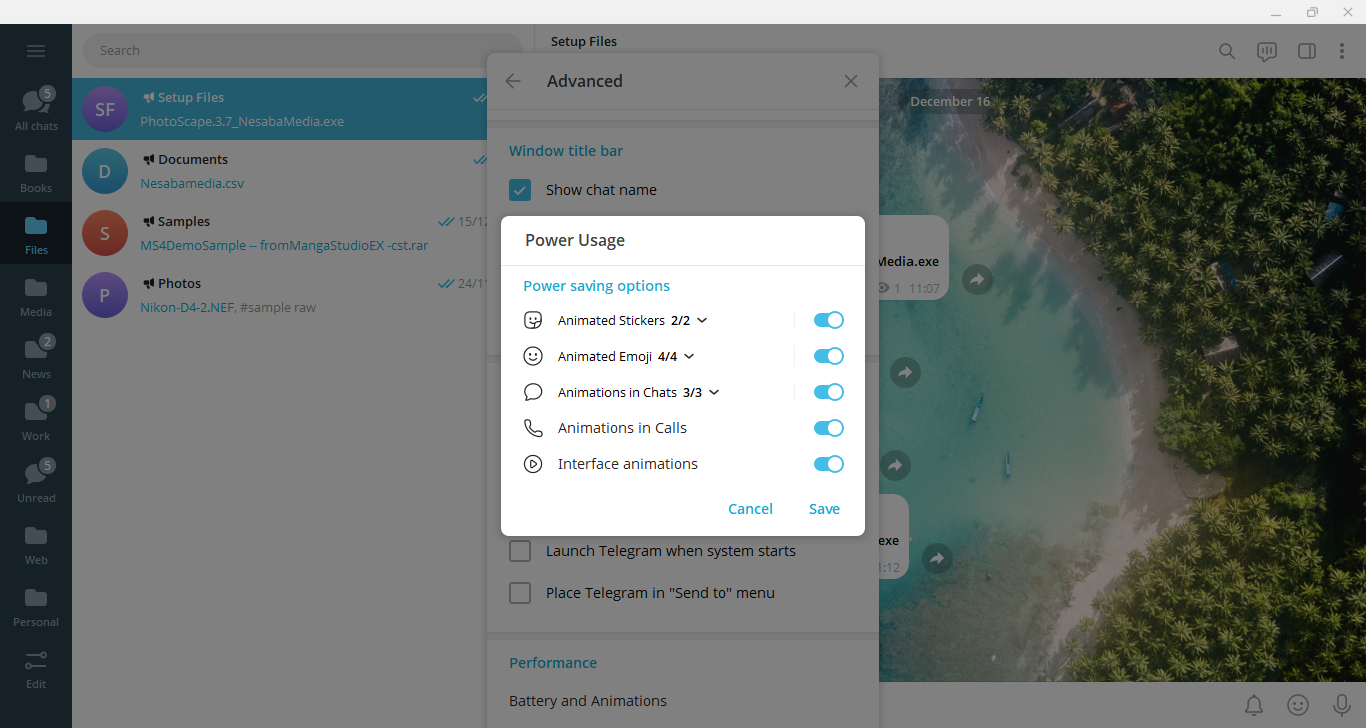The image size is (1366, 728).
Task: Open the comments discussion icon
Action: pyautogui.click(x=1267, y=51)
